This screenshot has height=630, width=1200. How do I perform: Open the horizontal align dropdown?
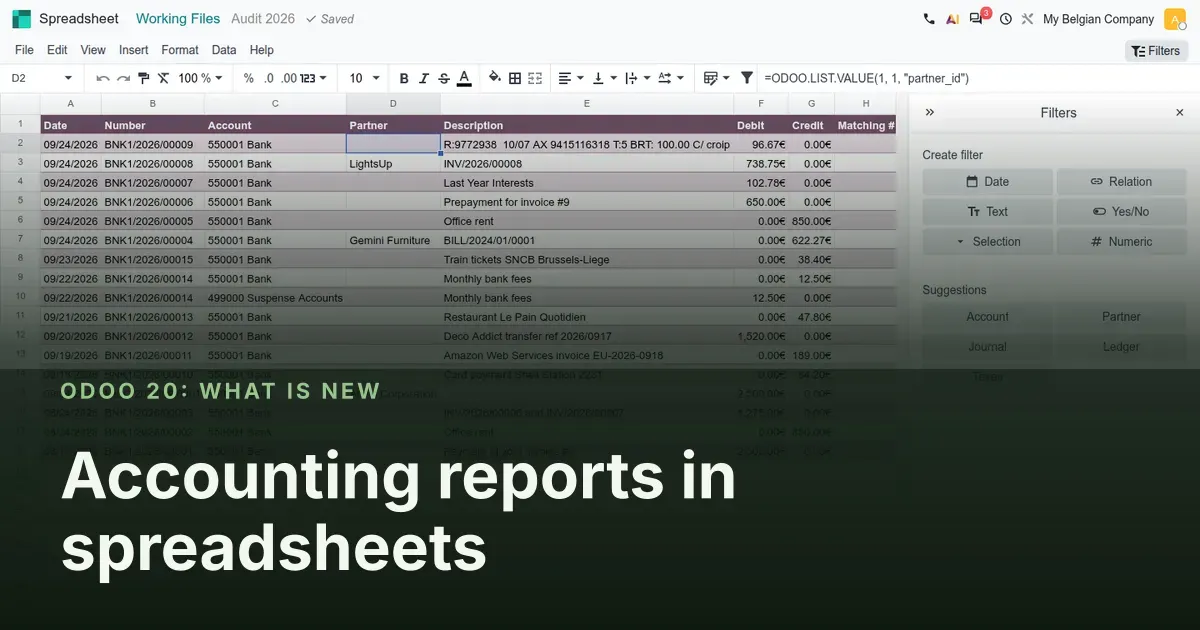[571, 78]
